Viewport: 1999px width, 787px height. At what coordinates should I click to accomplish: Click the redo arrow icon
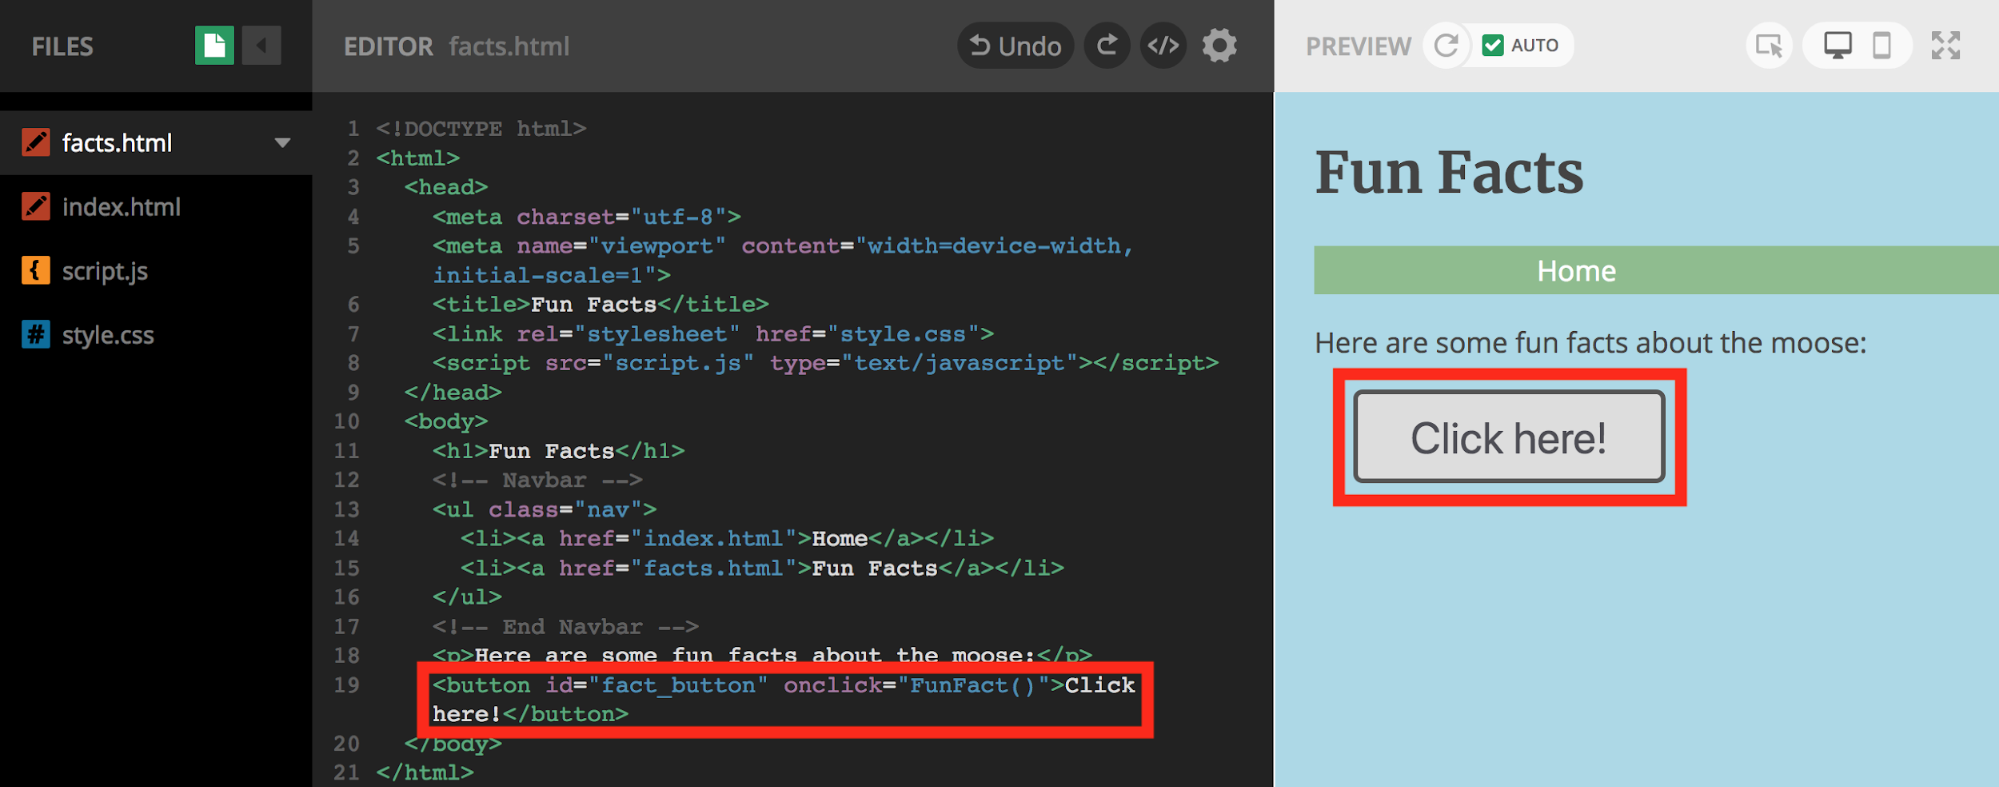point(1107,46)
